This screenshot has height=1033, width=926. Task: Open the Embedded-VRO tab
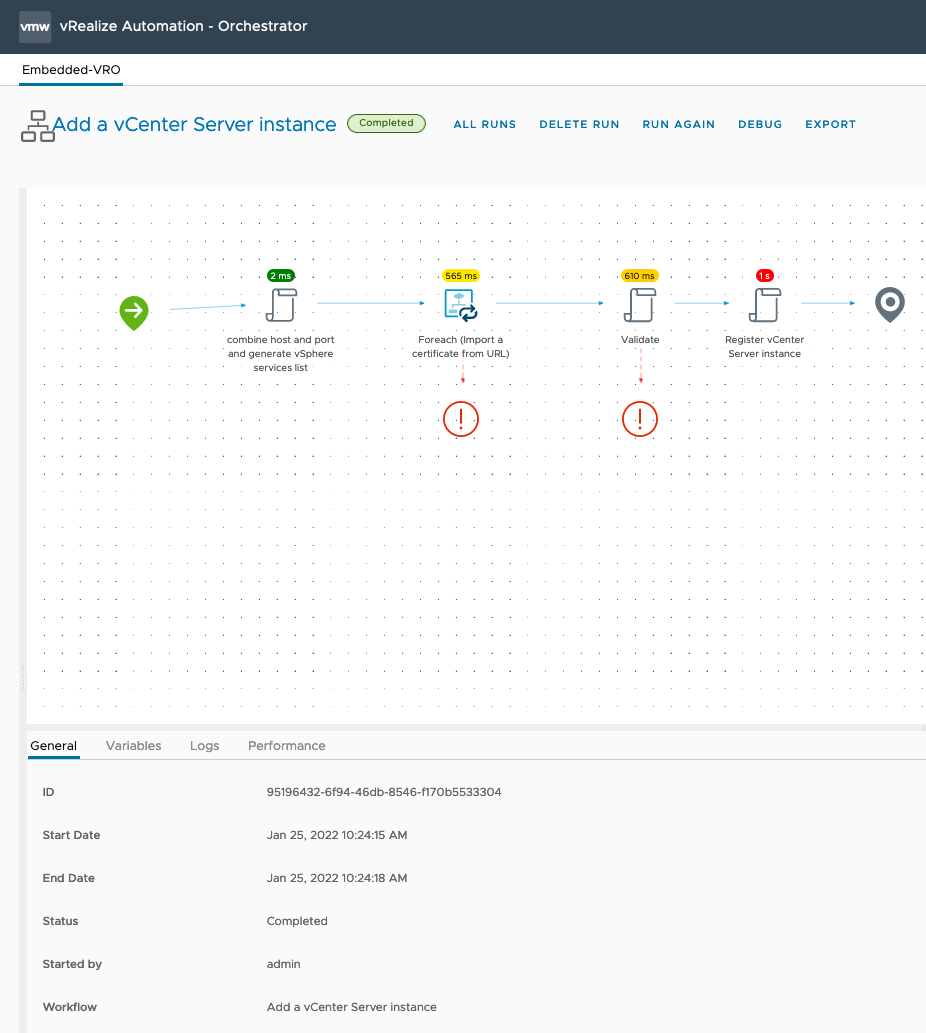coord(71,70)
